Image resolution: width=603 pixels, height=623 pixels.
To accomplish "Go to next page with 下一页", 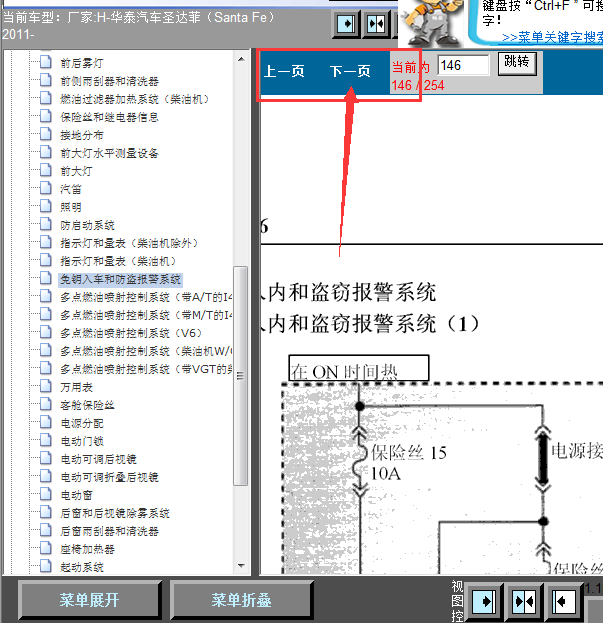I will coord(350,72).
